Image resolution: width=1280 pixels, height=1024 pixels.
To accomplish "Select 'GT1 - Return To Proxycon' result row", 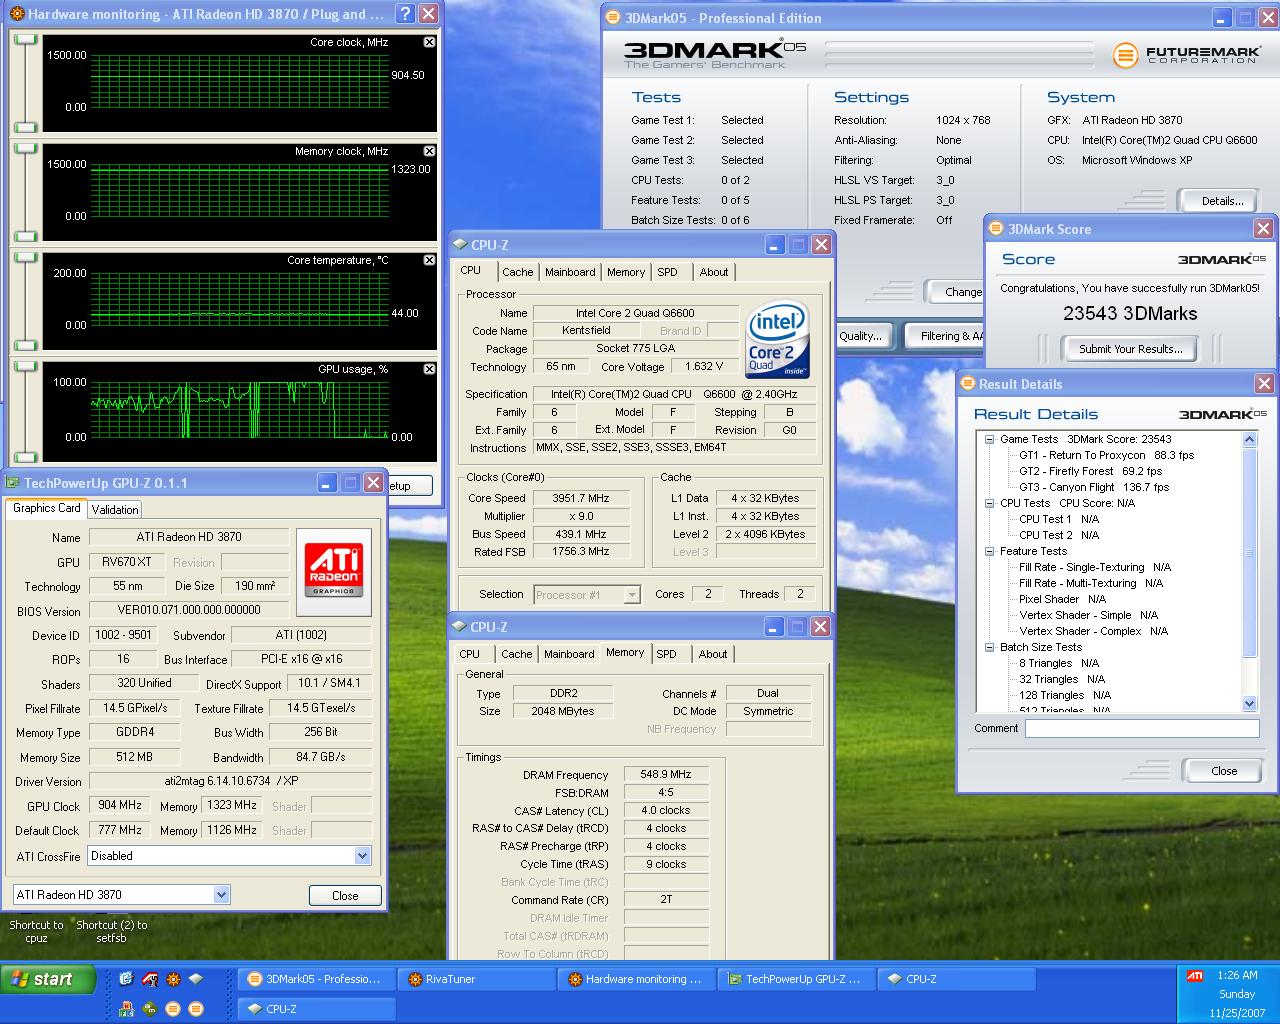I will tap(1106, 455).
